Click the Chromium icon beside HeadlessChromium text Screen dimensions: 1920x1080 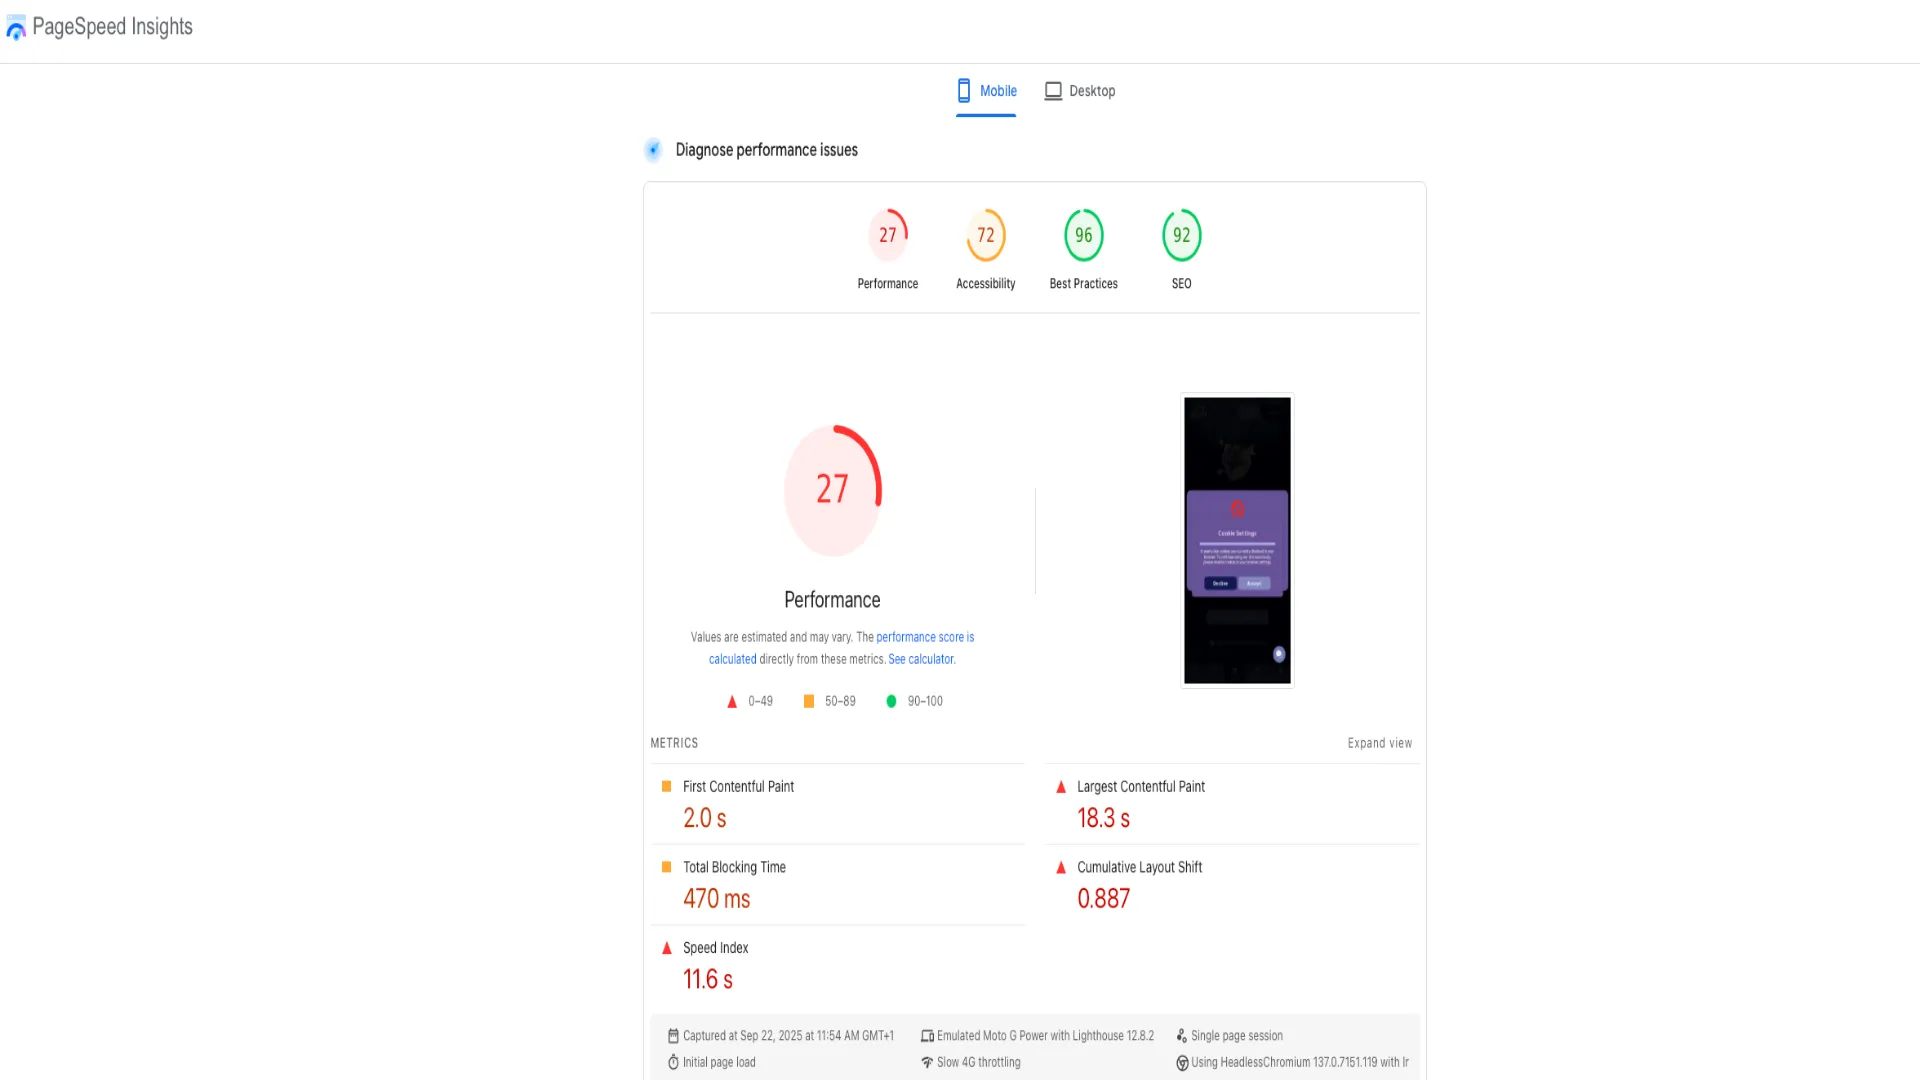[x=1182, y=1062]
